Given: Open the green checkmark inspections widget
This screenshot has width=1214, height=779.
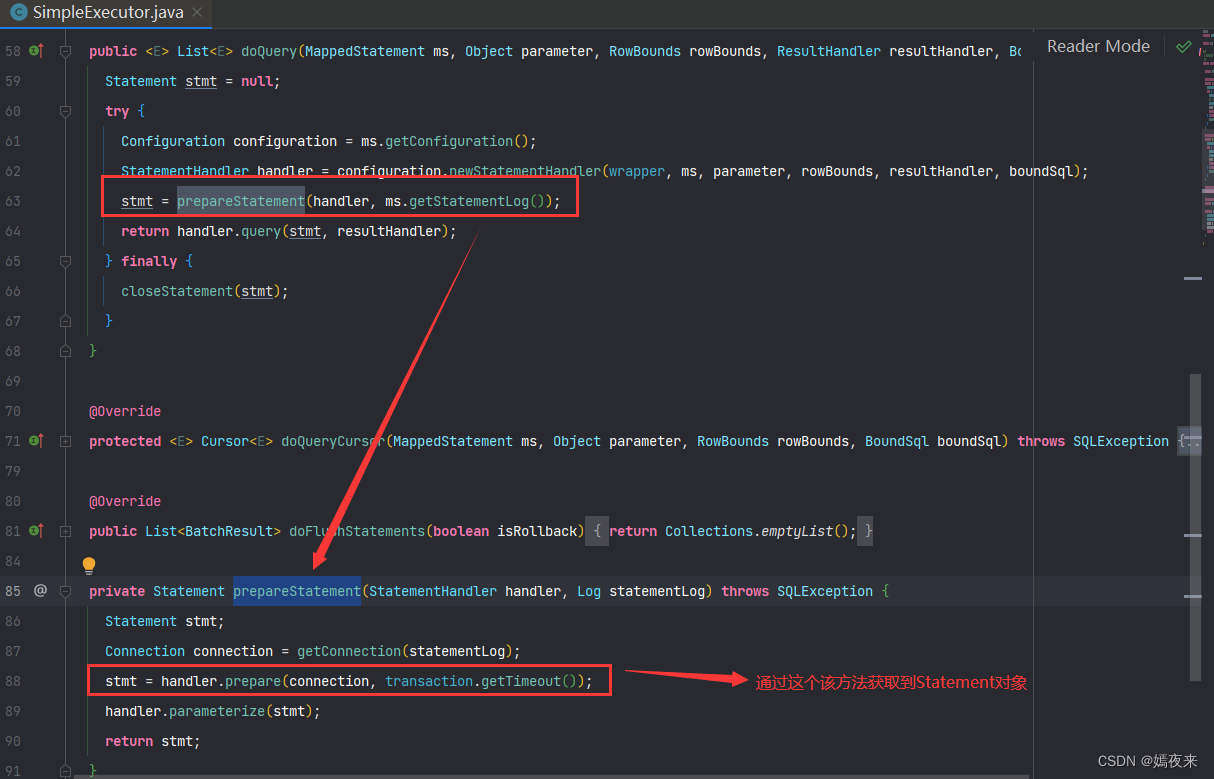Looking at the screenshot, I should (x=1184, y=46).
